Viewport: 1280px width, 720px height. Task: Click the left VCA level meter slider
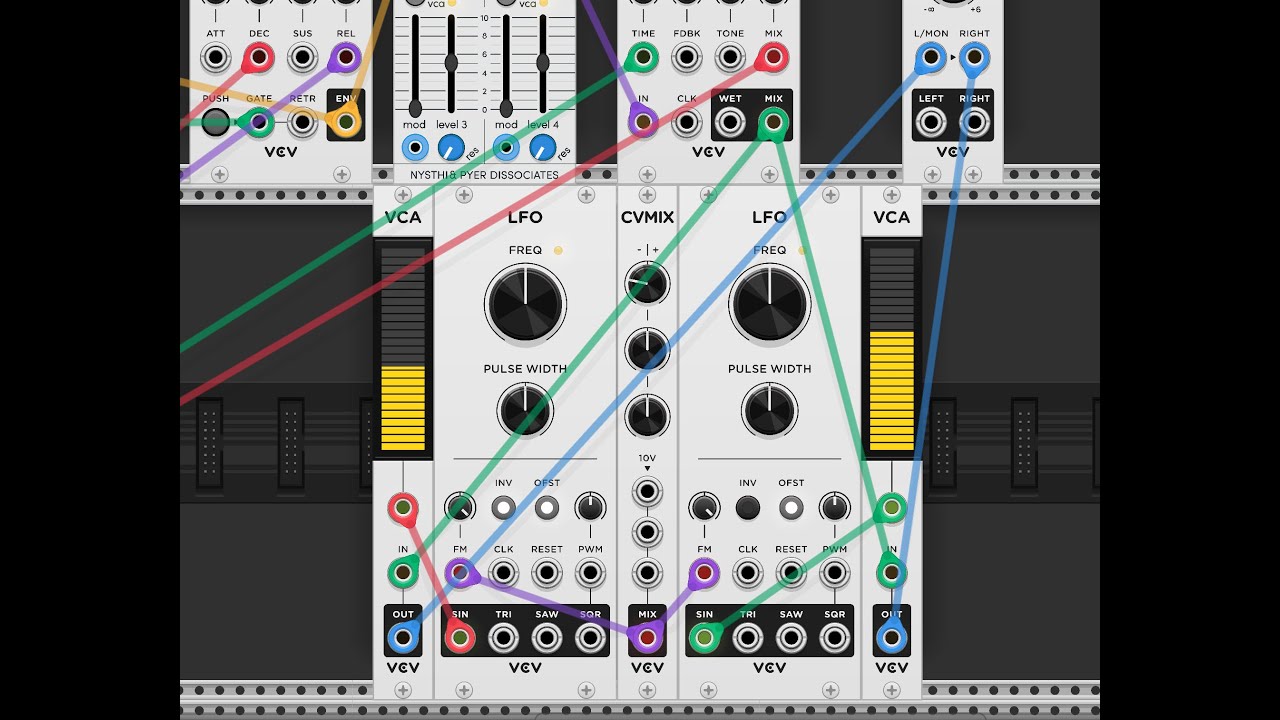point(403,348)
